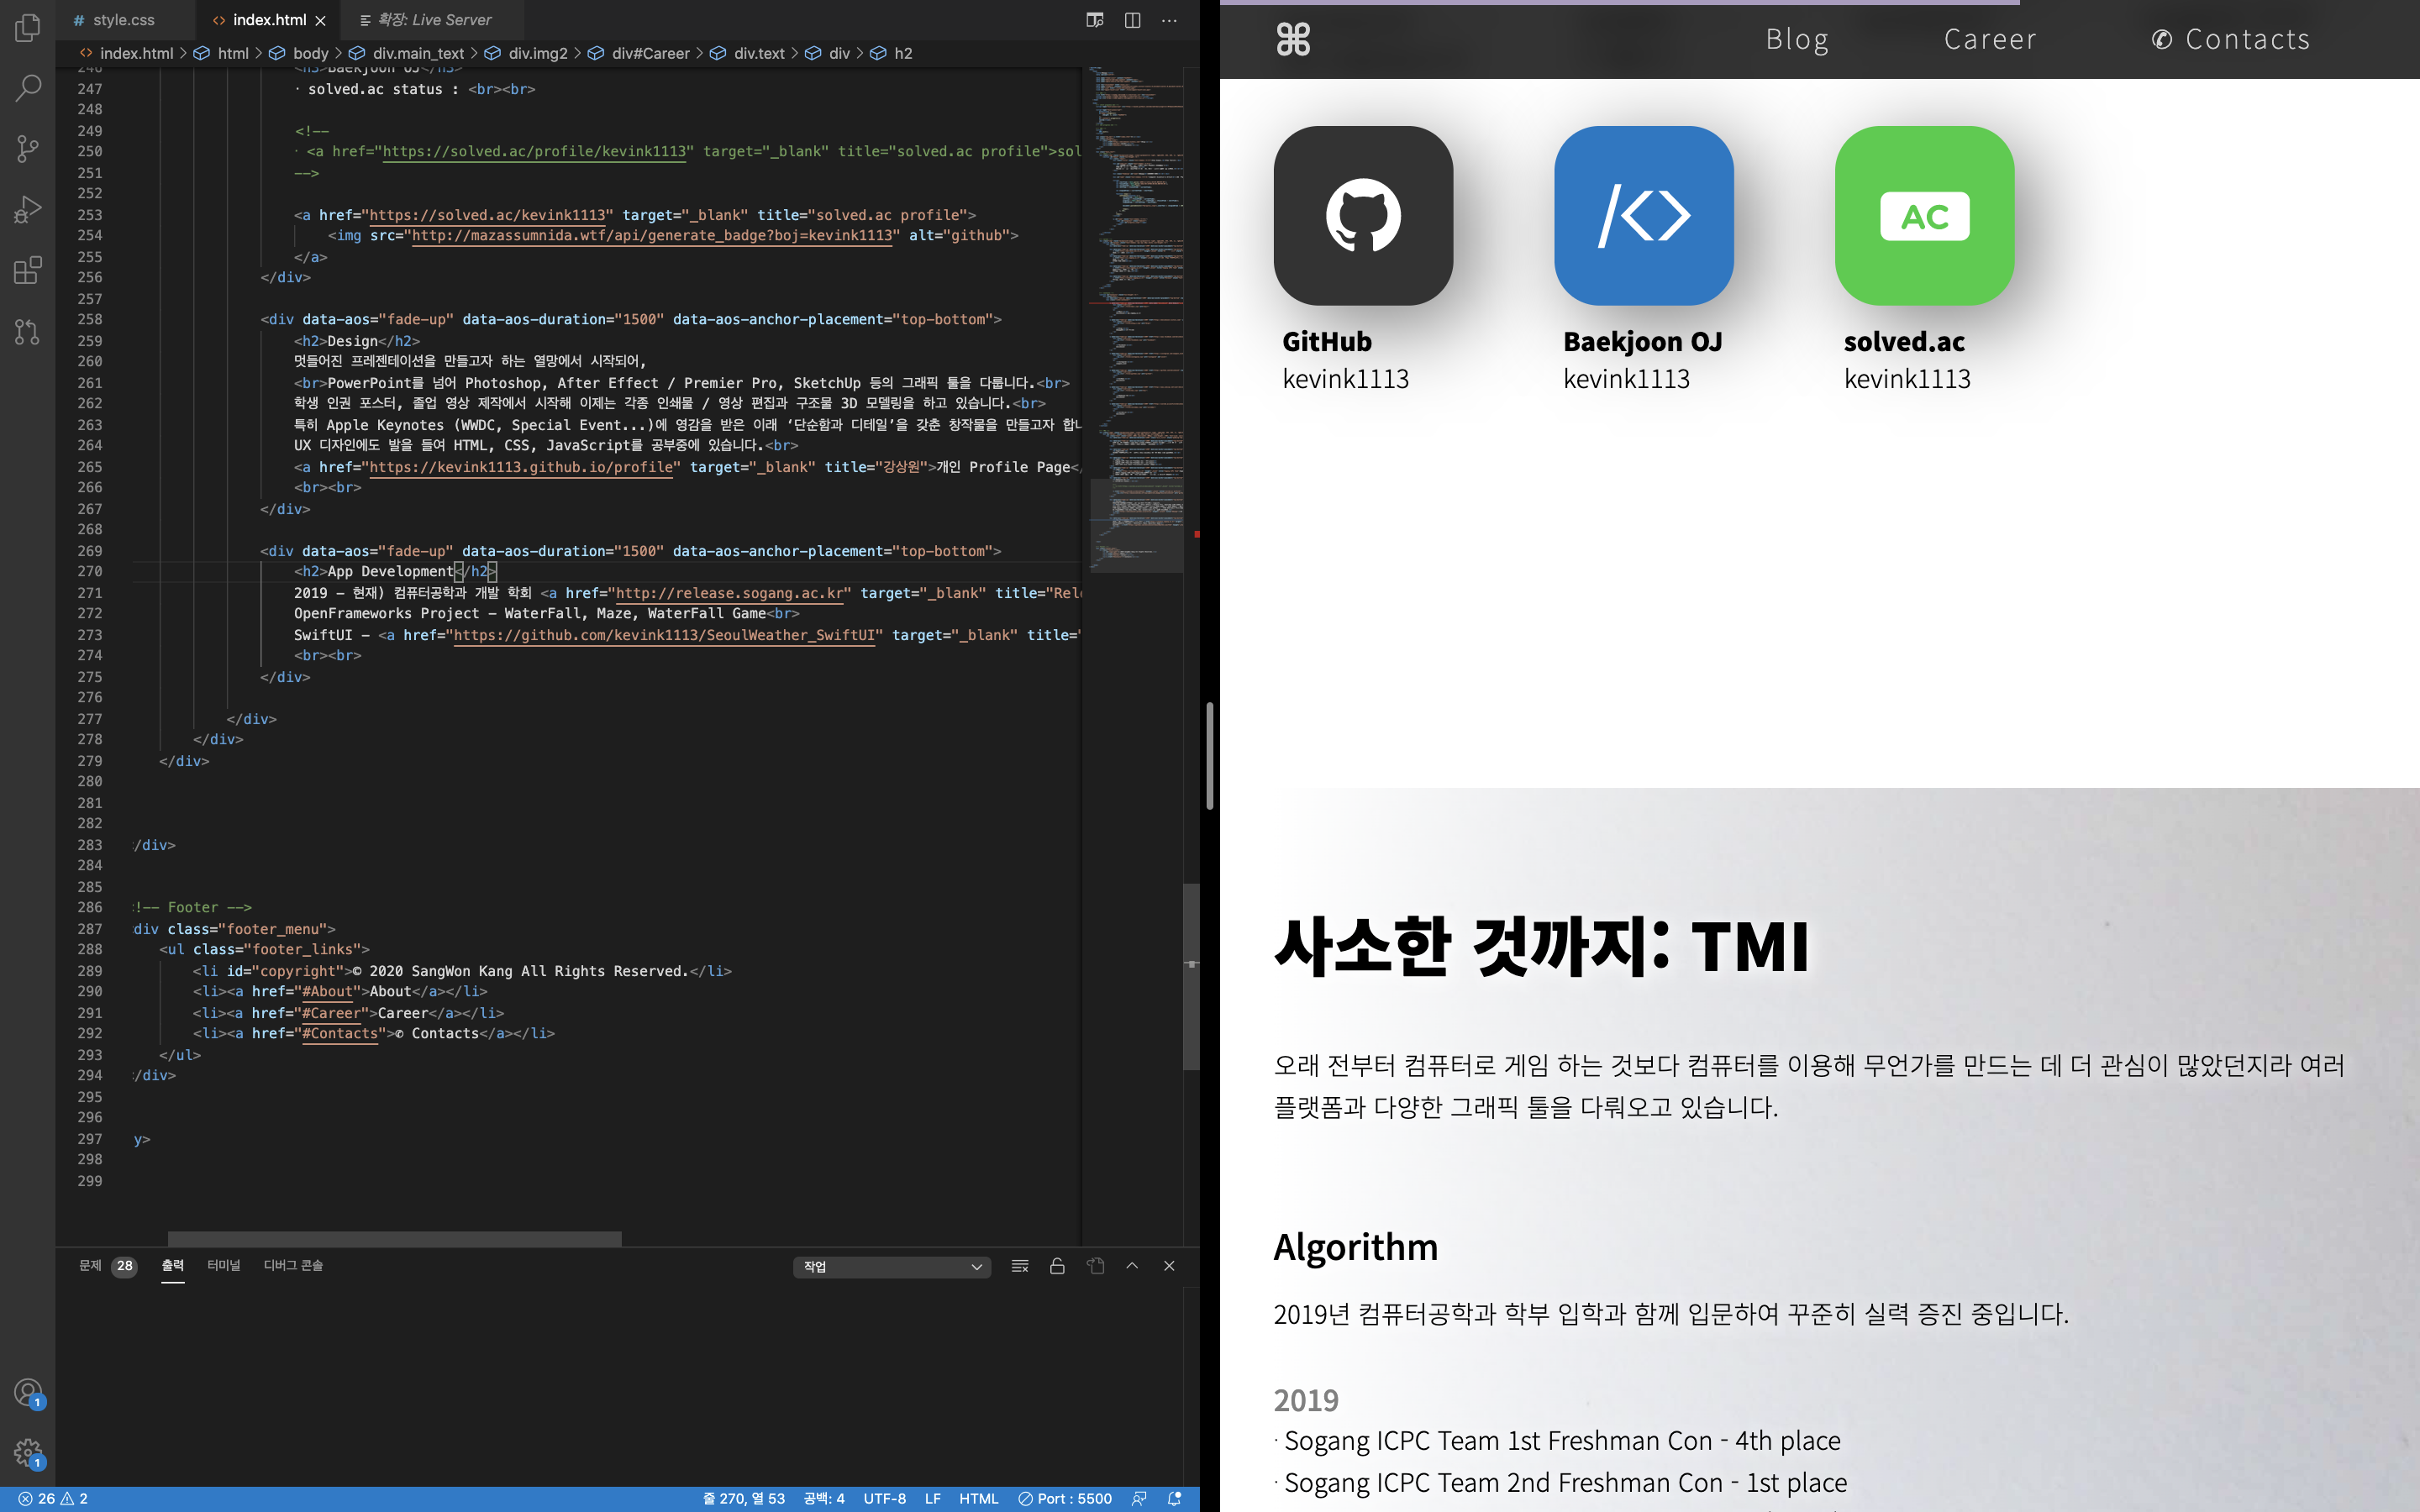
Task: Open Run and Debug view icon
Action: pos(28,209)
